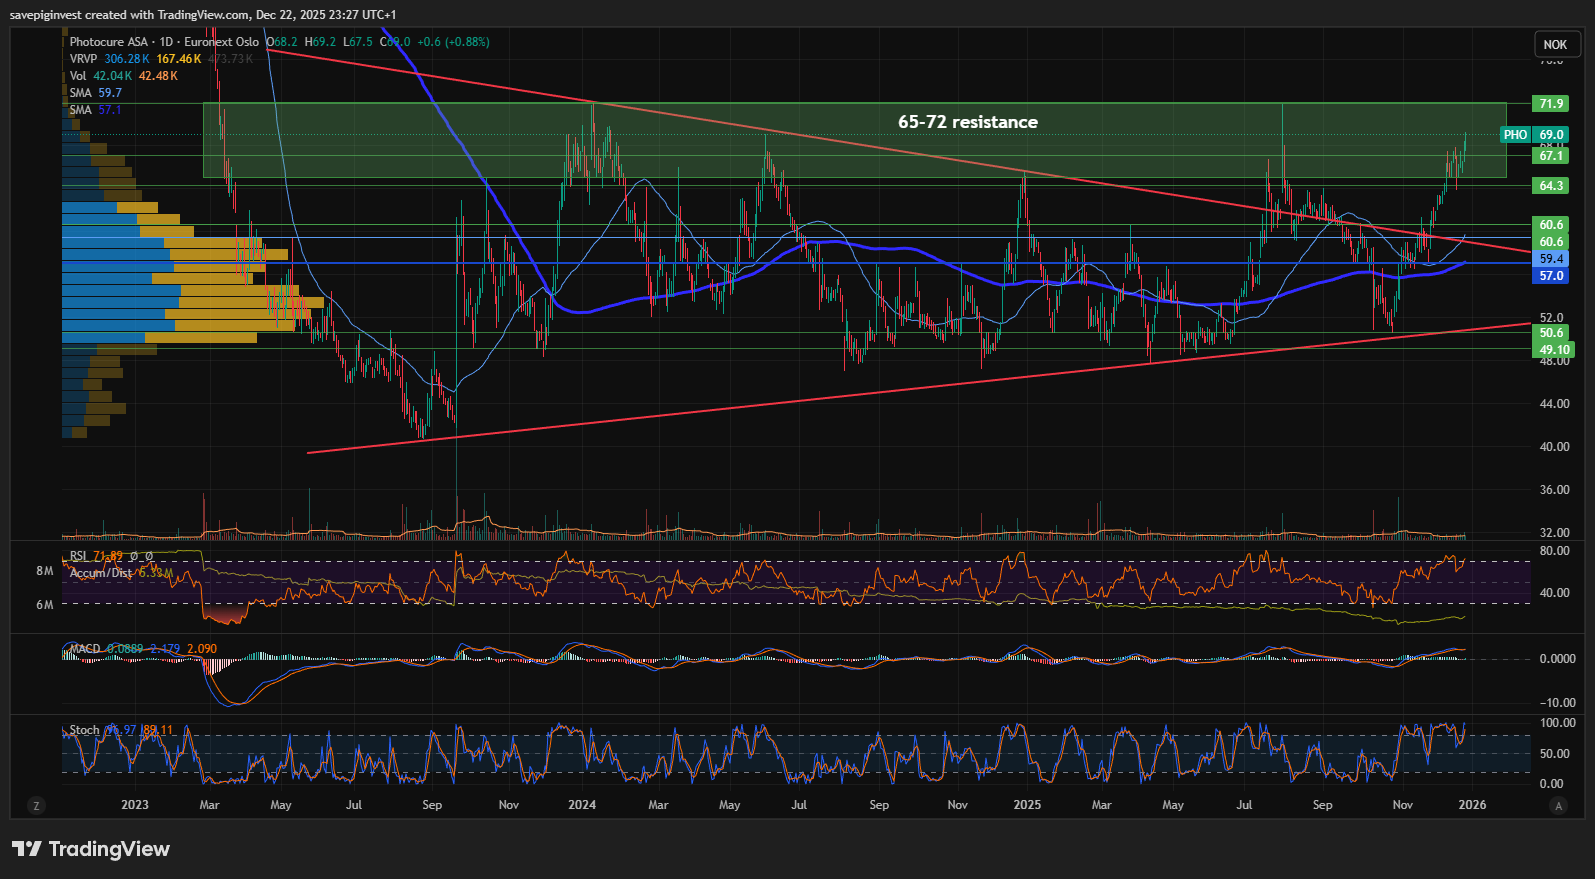The image size is (1595, 879).
Task: Click the green 49.10 price label
Action: tap(1554, 350)
